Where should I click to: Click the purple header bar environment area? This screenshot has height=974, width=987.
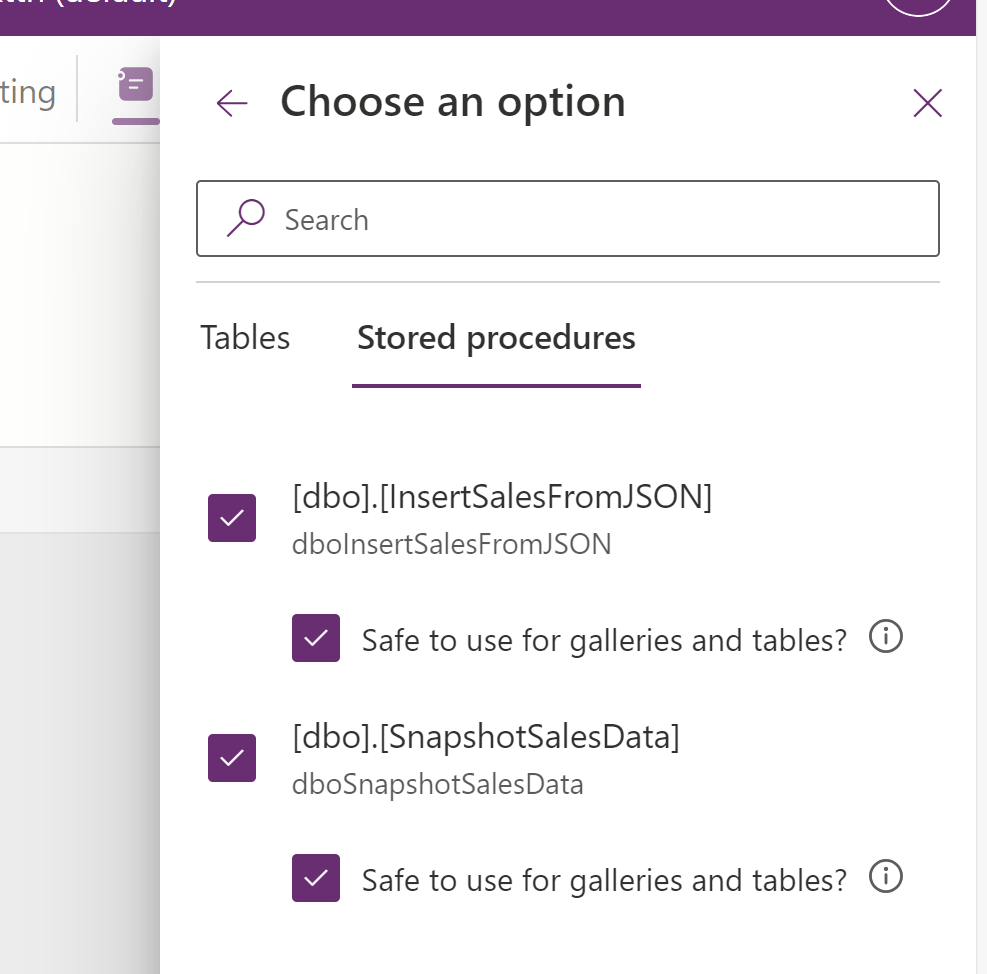500,15
